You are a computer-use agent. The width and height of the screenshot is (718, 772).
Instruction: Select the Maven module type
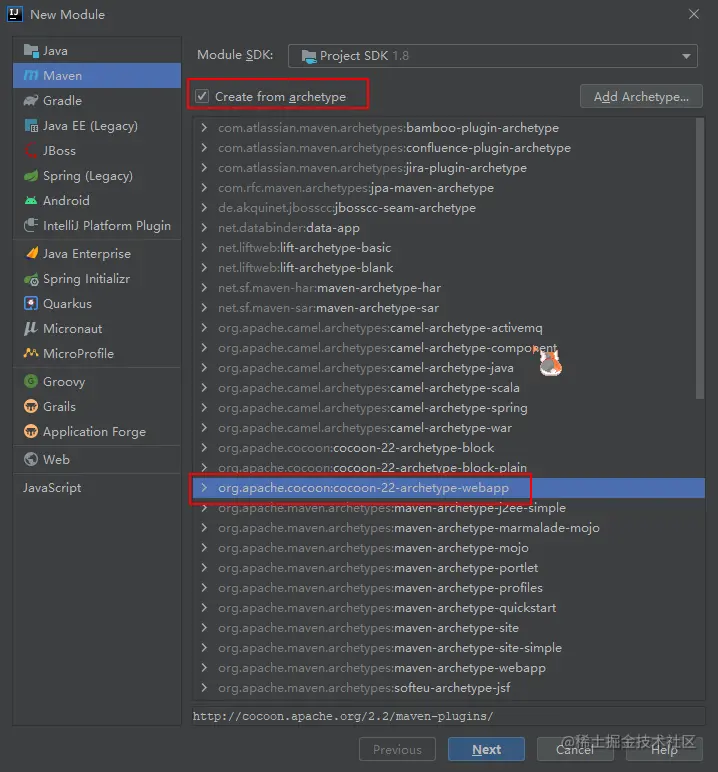[x=97, y=75]
